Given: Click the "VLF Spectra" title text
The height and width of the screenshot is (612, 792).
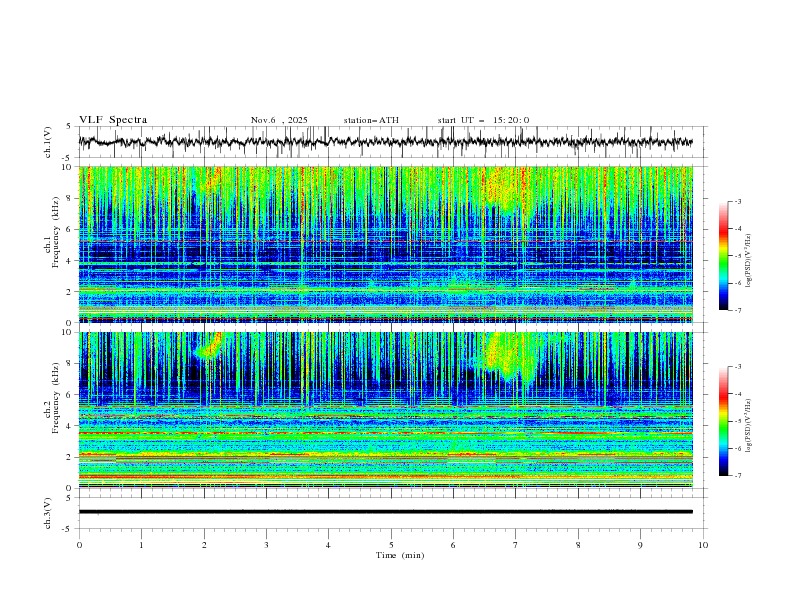Looking at the screenshot, I should 113,120.
